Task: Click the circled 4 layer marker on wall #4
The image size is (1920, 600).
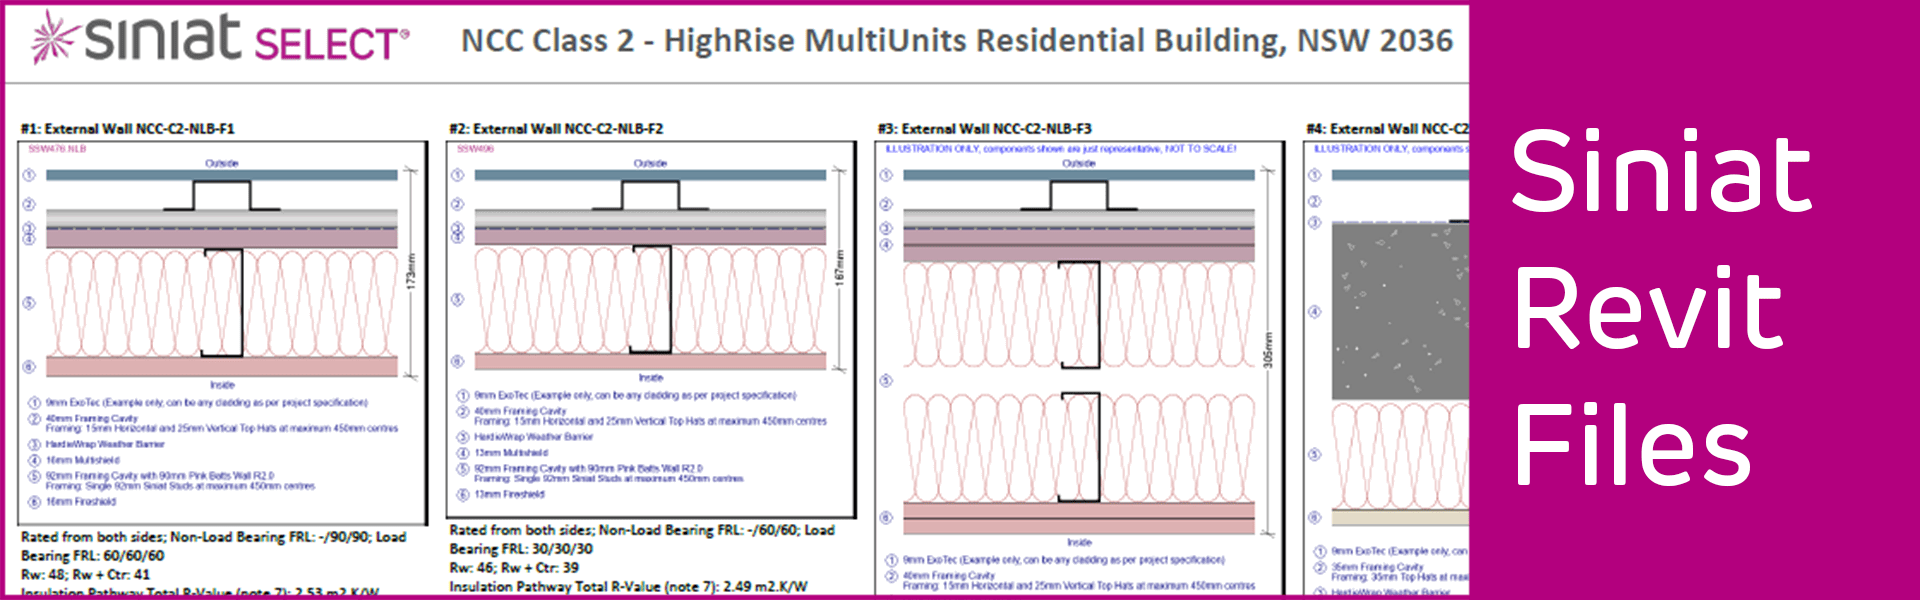Action: 1315,312
